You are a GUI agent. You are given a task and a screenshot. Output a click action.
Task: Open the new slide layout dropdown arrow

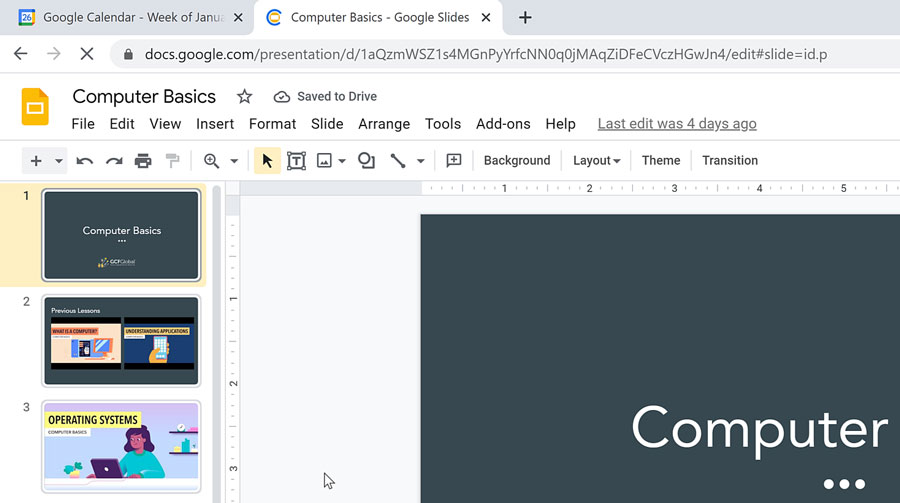coord(59,161)
